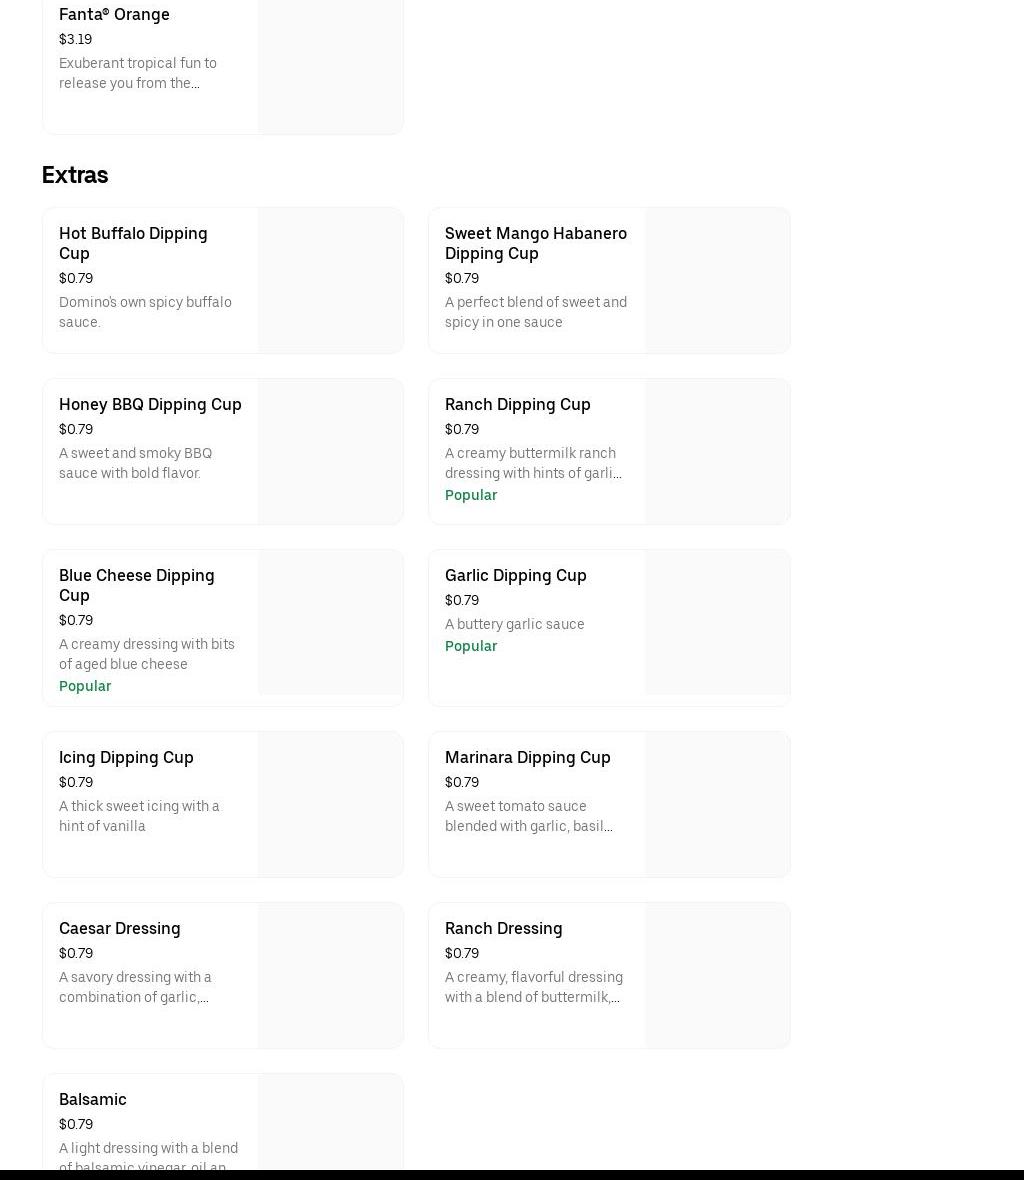Screen dimensions: 1024x1180
Task: Click the Garlic Dipping Cup image placeholder
Action: [717, 622]
